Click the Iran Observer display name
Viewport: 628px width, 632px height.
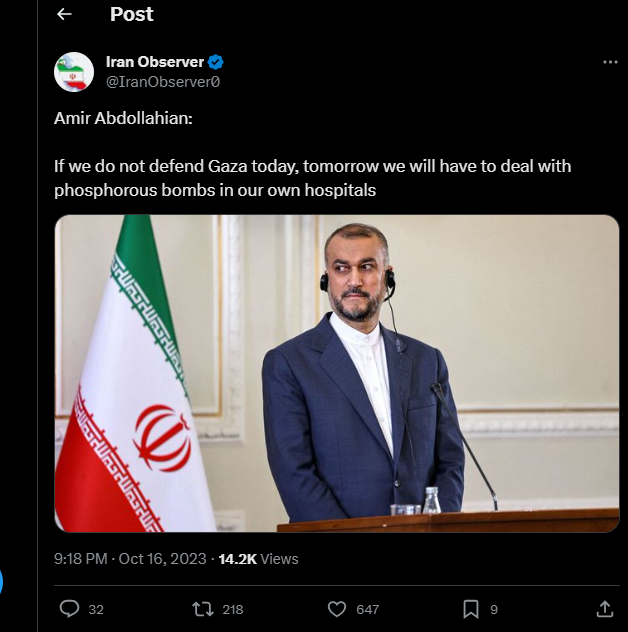pos(155,63)
